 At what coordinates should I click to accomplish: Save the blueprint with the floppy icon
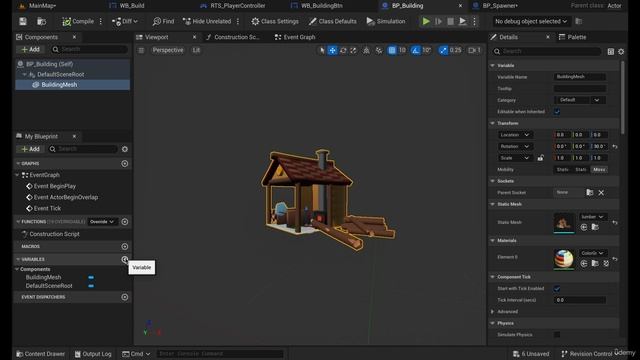click(23, 21)
